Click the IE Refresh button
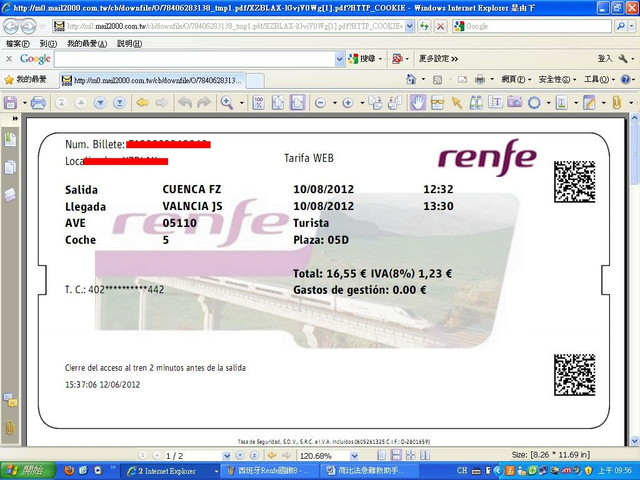This screenshot has width=640, height=480. click(x=424, y=27)
